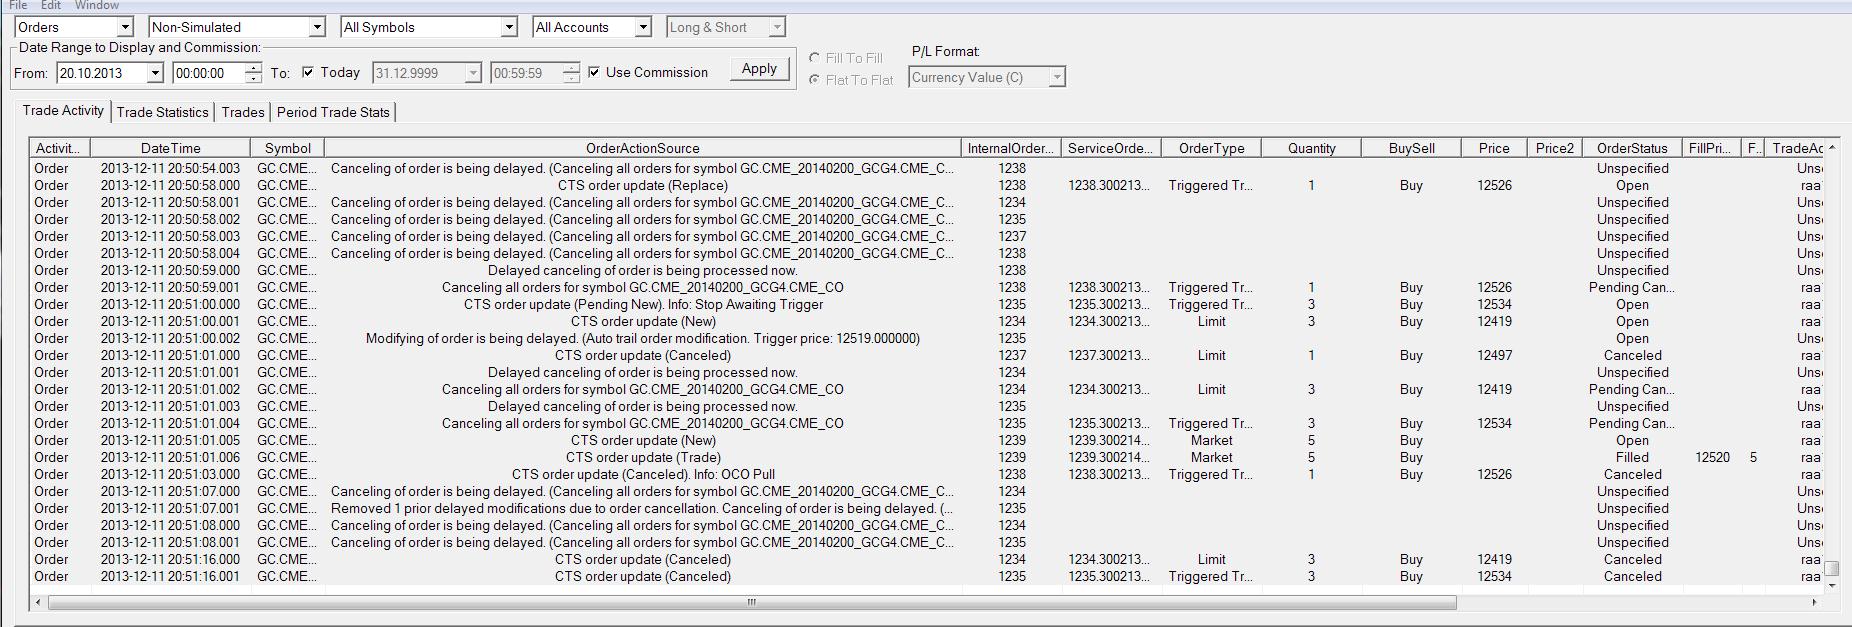Sort by the OrderType column header

[1211, 148]
